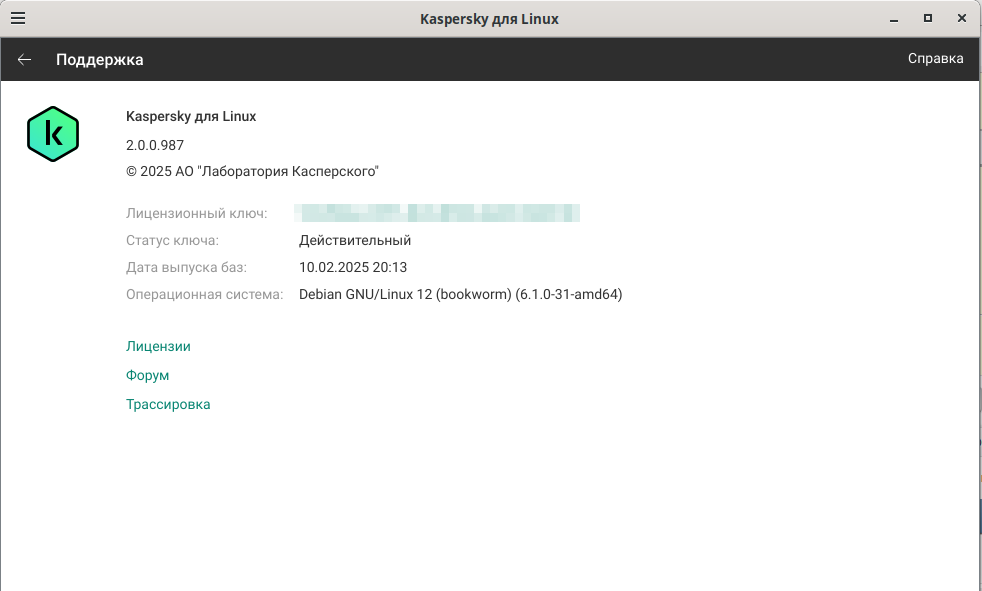Click the copyright line Лаборатория Касперского
Image resolution: width=982 pixels, height=591 pixels.
pos(252,172)
